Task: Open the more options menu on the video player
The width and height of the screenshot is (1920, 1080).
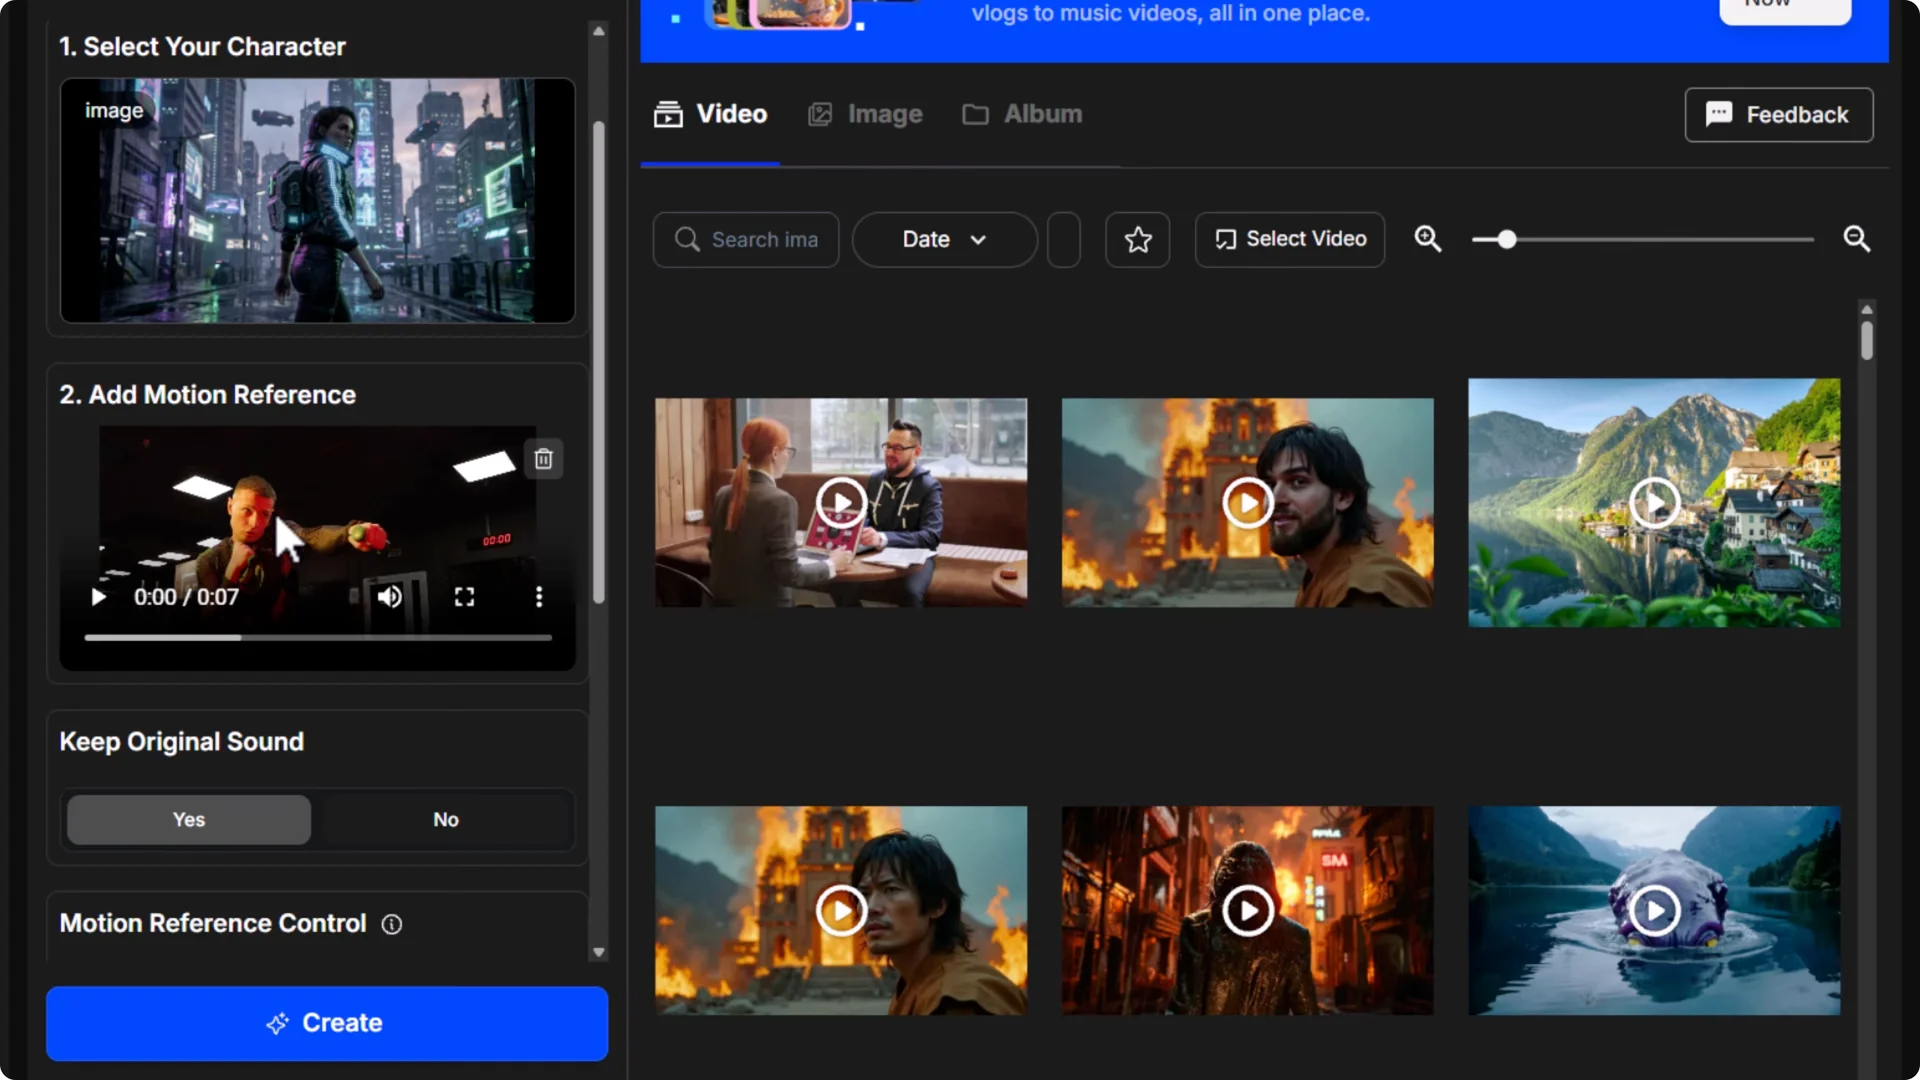Action: tap(539, 597)
